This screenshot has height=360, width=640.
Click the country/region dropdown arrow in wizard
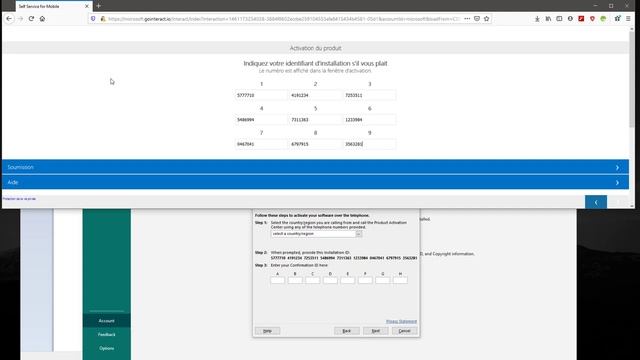pos(359,234)
